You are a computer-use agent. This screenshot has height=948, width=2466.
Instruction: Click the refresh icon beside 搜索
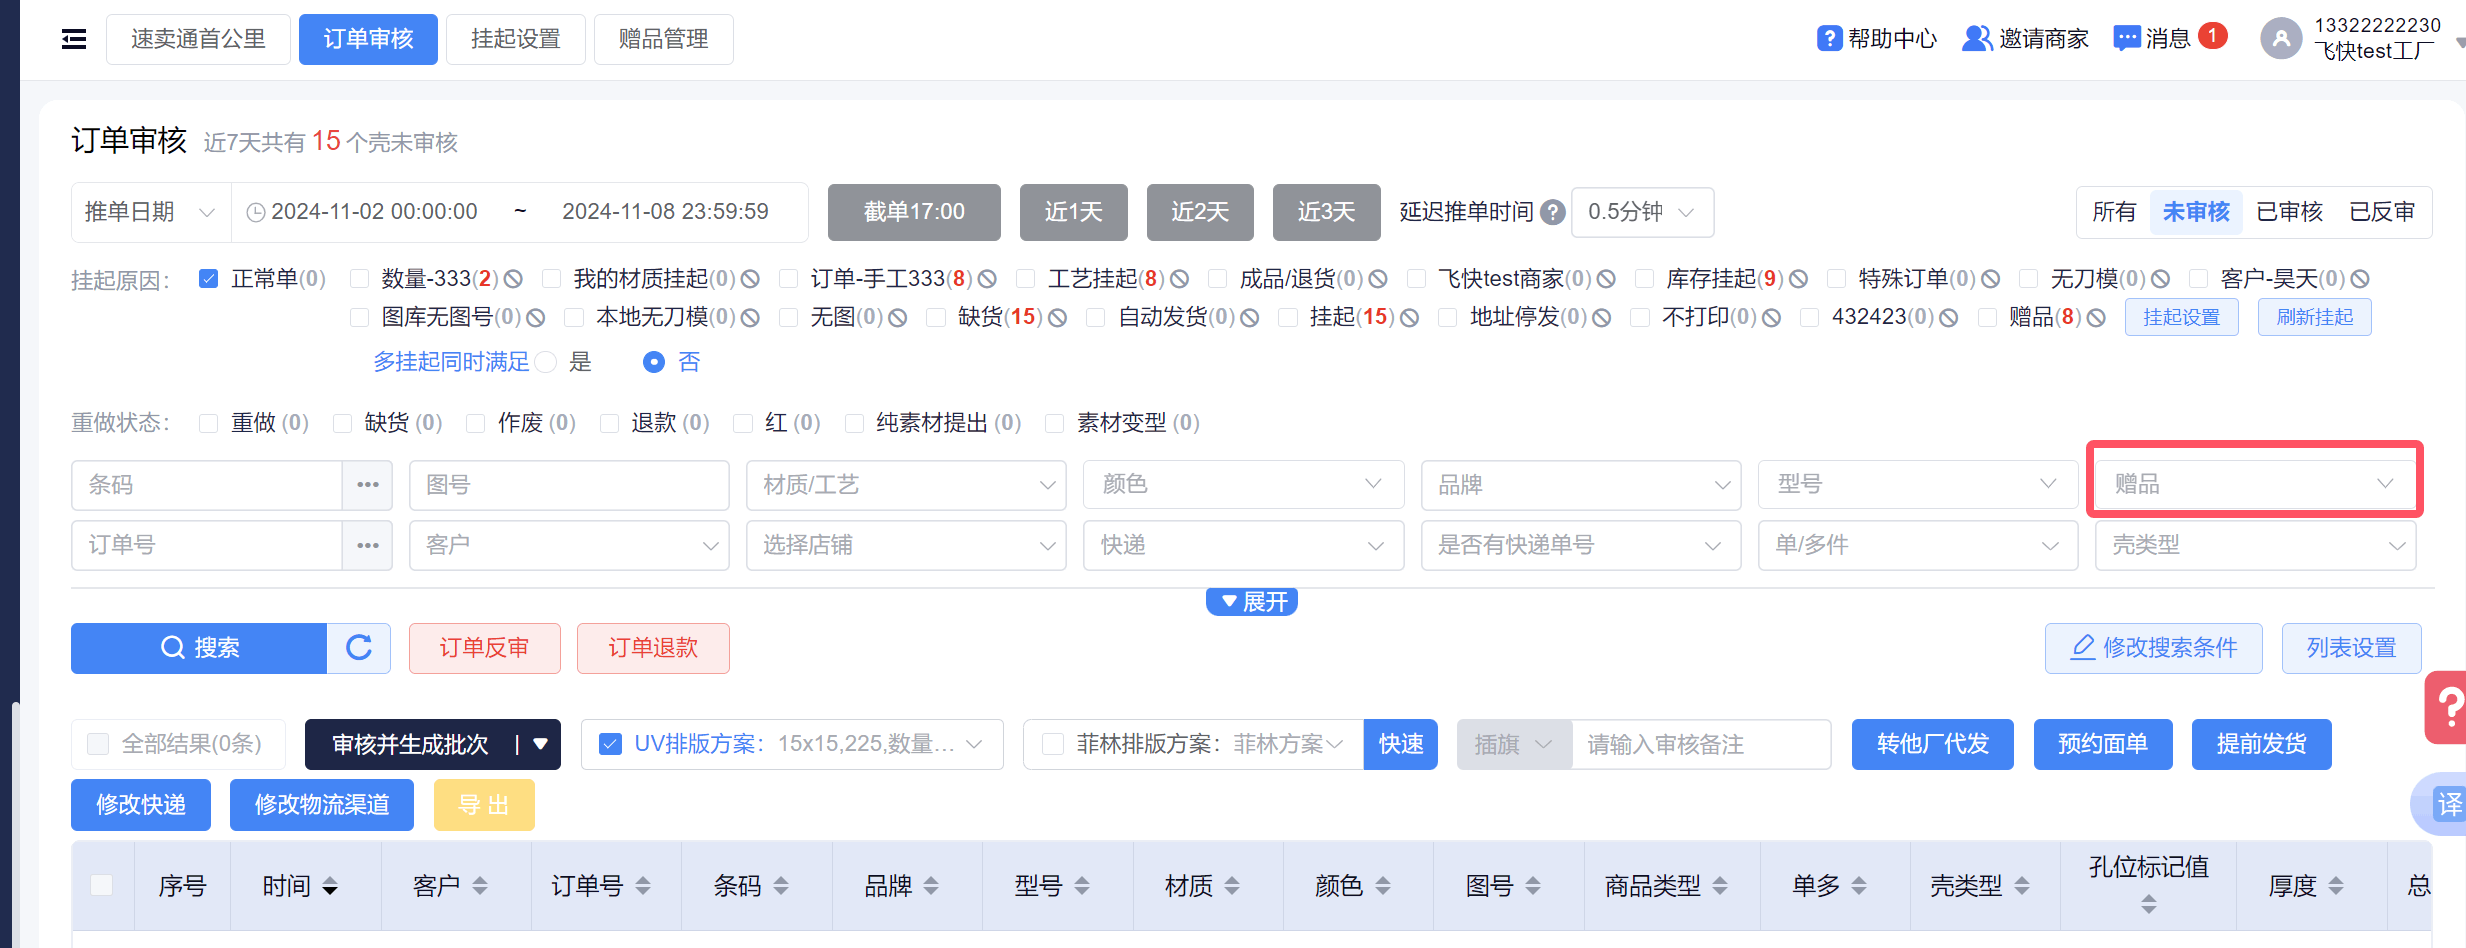tap(359, 648)
